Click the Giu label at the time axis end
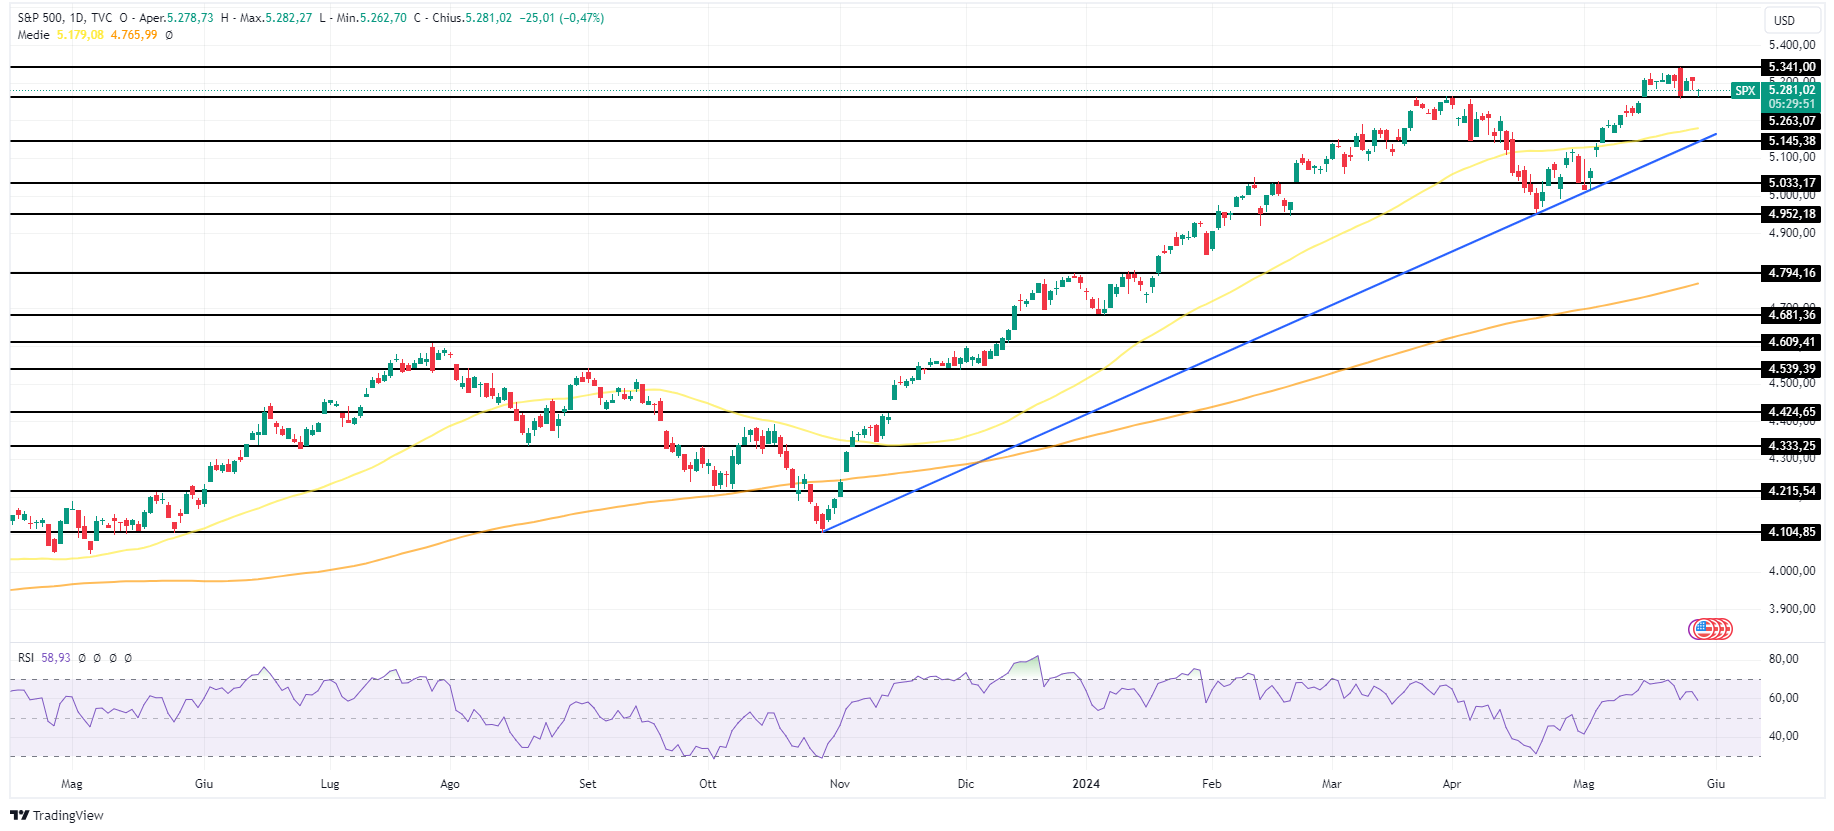1834x831 pixels. [x=1716, y=784]
